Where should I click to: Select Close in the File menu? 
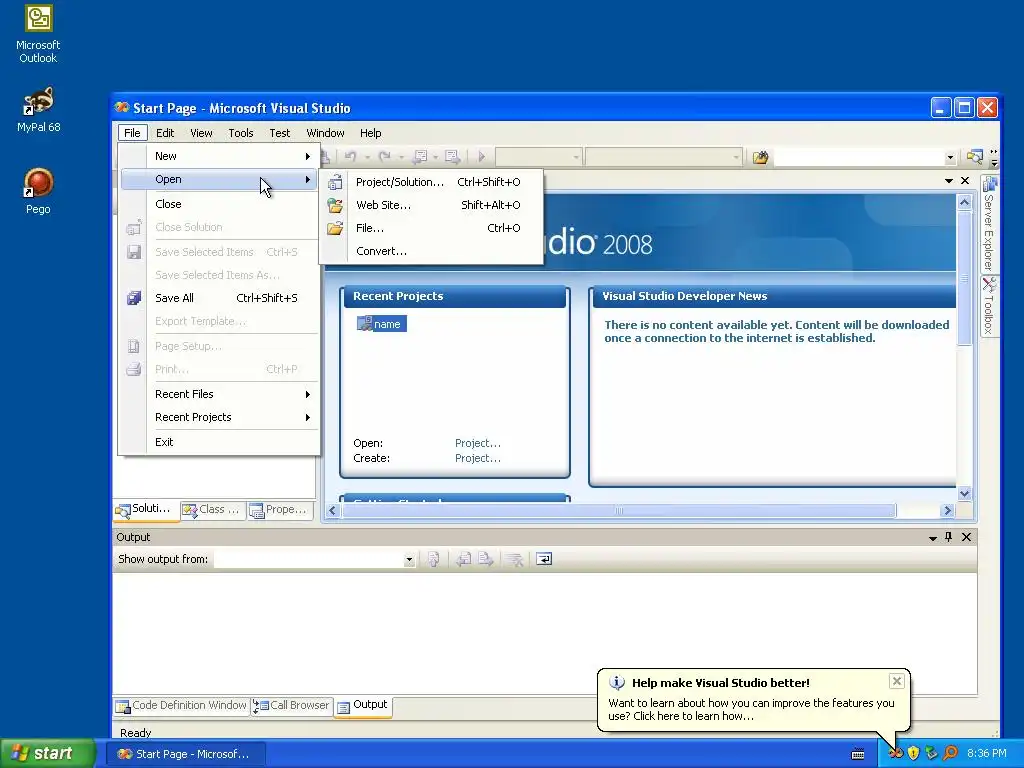coord(220,204)
